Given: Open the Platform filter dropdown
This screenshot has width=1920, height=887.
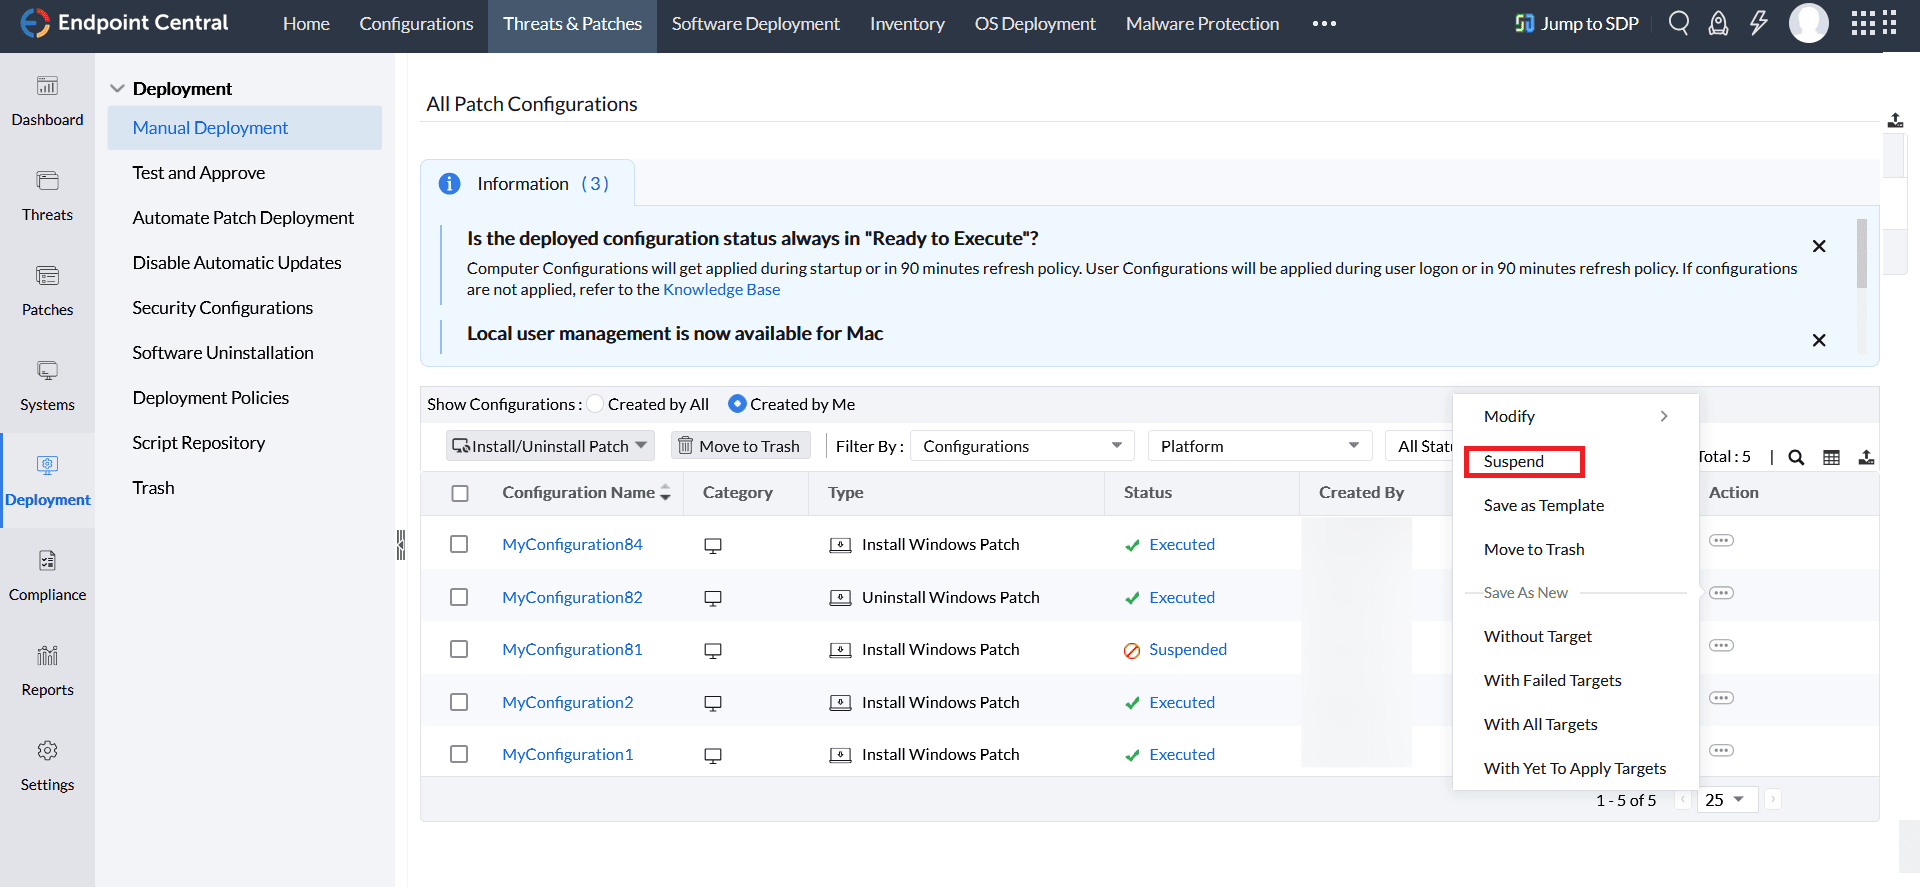Looking at the screenshot, I should (x=1259, y=446).
